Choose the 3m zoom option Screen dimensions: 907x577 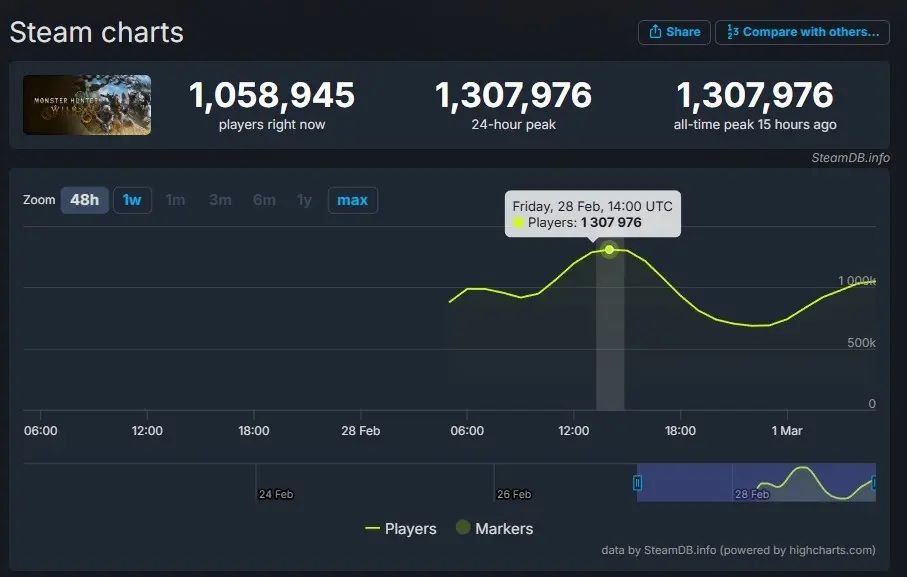220,200
